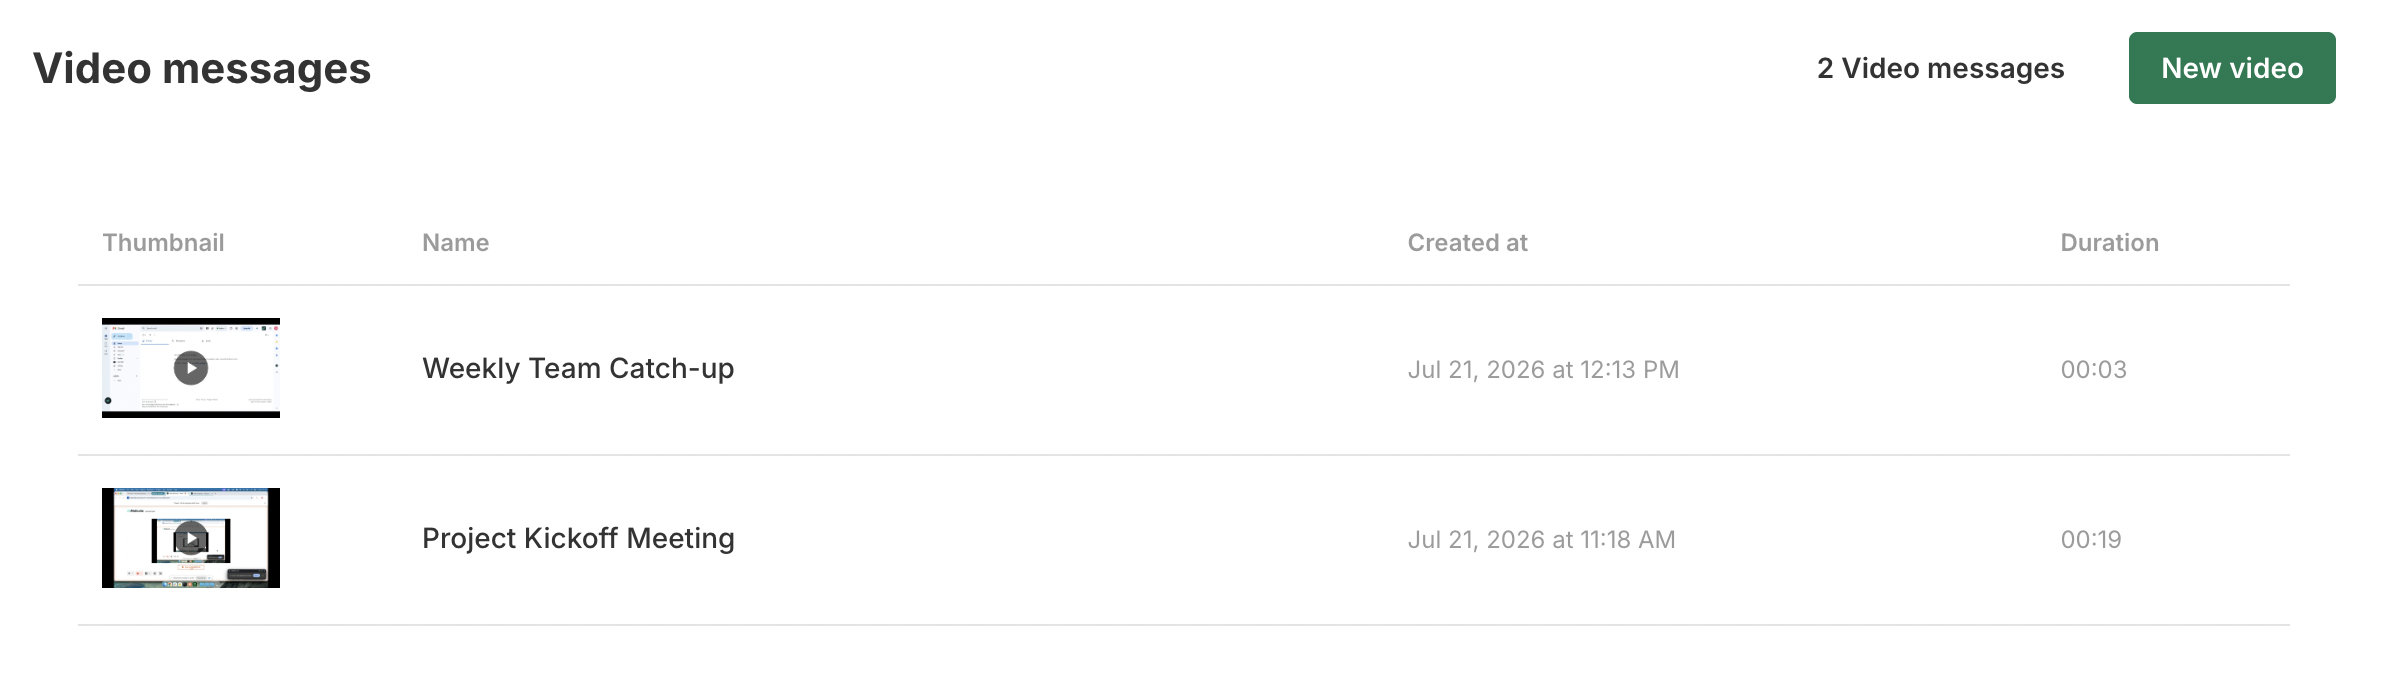Open the Project Kickoff Meeting video name
Image resolution: width=2386 pixels, height=690 pixels.
click(x=578, y=539)
